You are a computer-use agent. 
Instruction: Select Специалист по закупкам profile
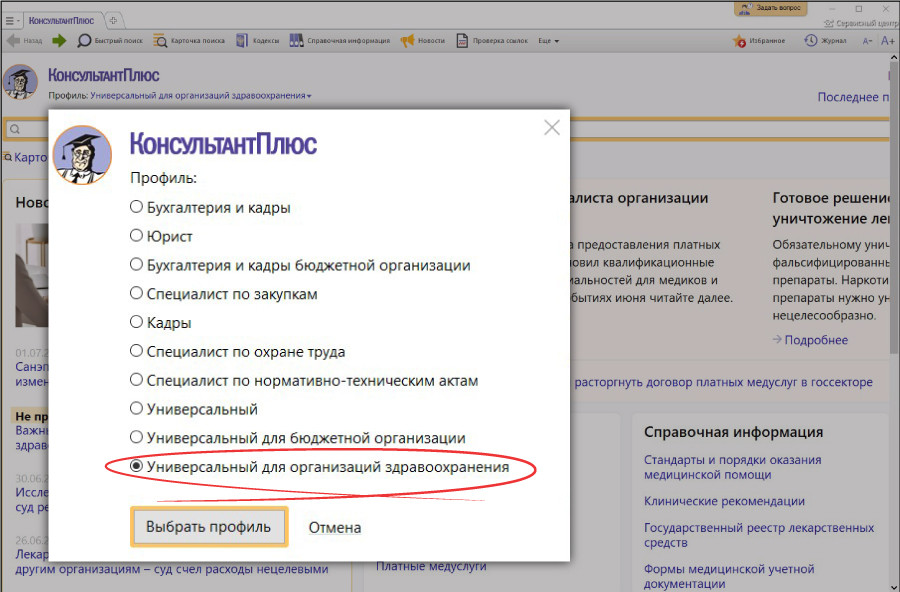tap(224, 293)
